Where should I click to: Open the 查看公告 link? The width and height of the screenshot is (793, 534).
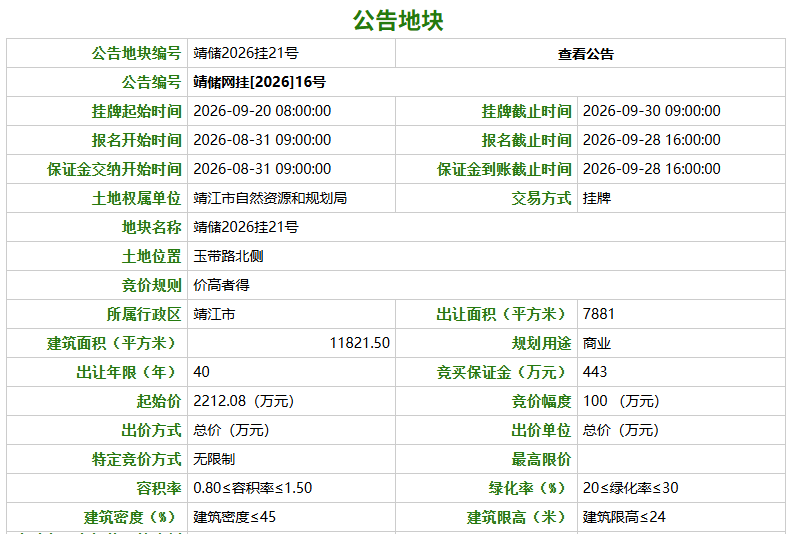[586, 54]
